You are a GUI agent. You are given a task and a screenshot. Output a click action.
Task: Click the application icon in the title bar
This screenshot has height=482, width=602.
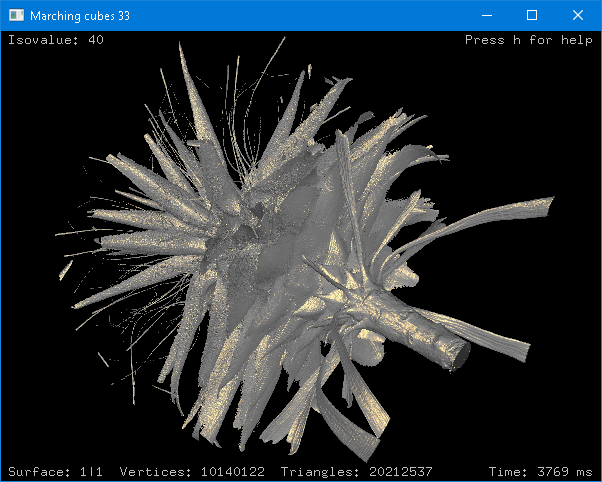click(16, 15)
